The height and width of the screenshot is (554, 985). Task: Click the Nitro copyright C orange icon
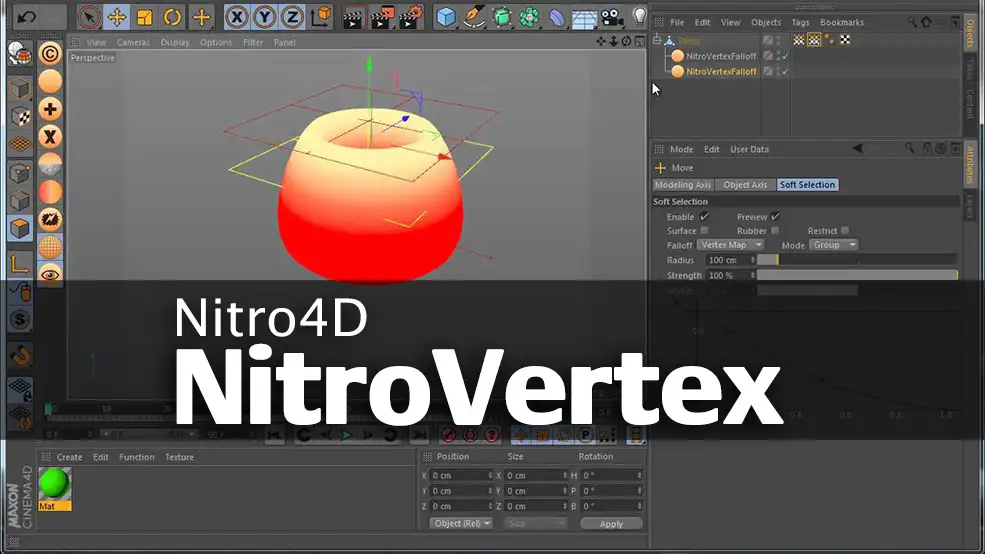pos(50,54)
